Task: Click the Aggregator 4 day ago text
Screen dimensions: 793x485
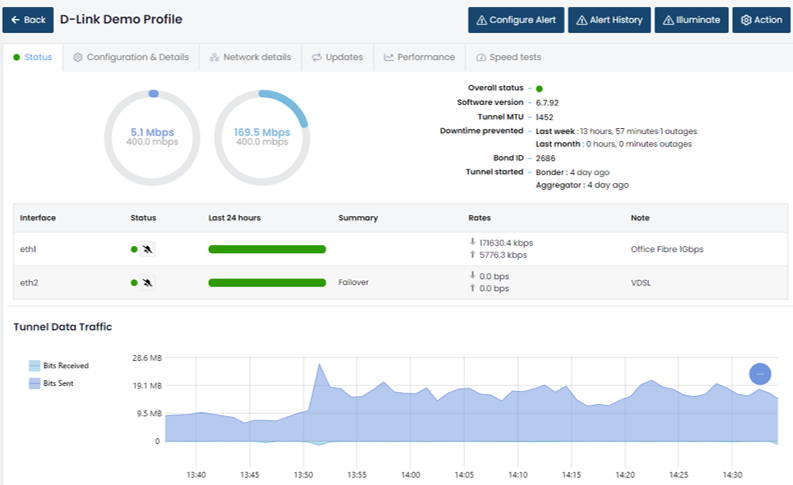Action: click(x=582, y=185)
